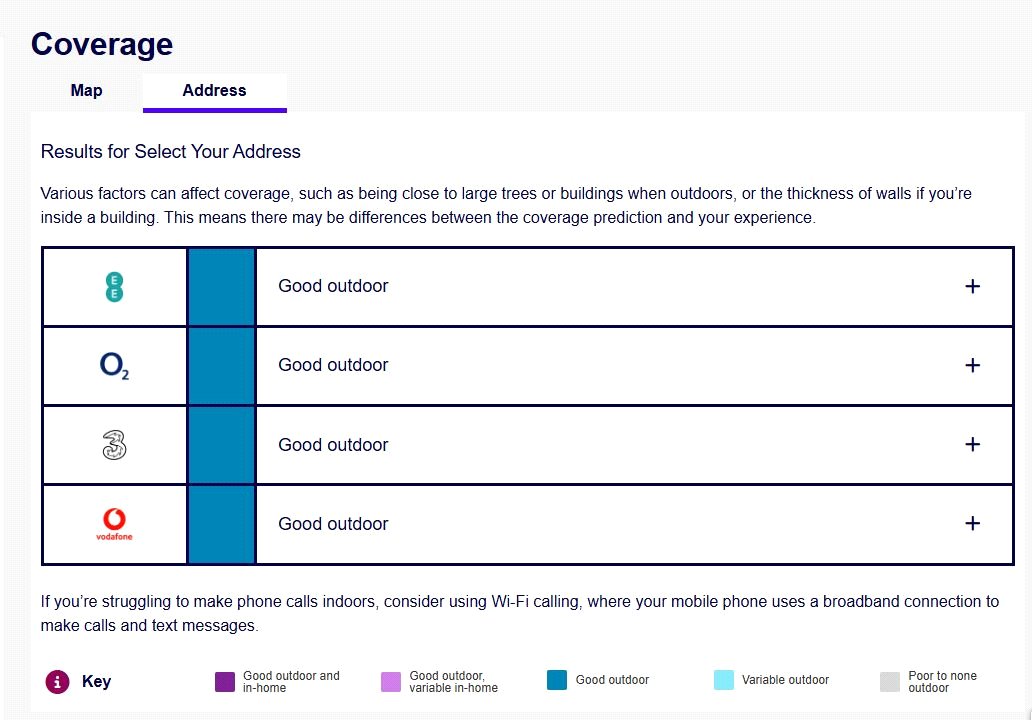The image size is (1032, 720).
Task: Click the lilac 'variable in-home' key swatch
Action: point(391,682)
